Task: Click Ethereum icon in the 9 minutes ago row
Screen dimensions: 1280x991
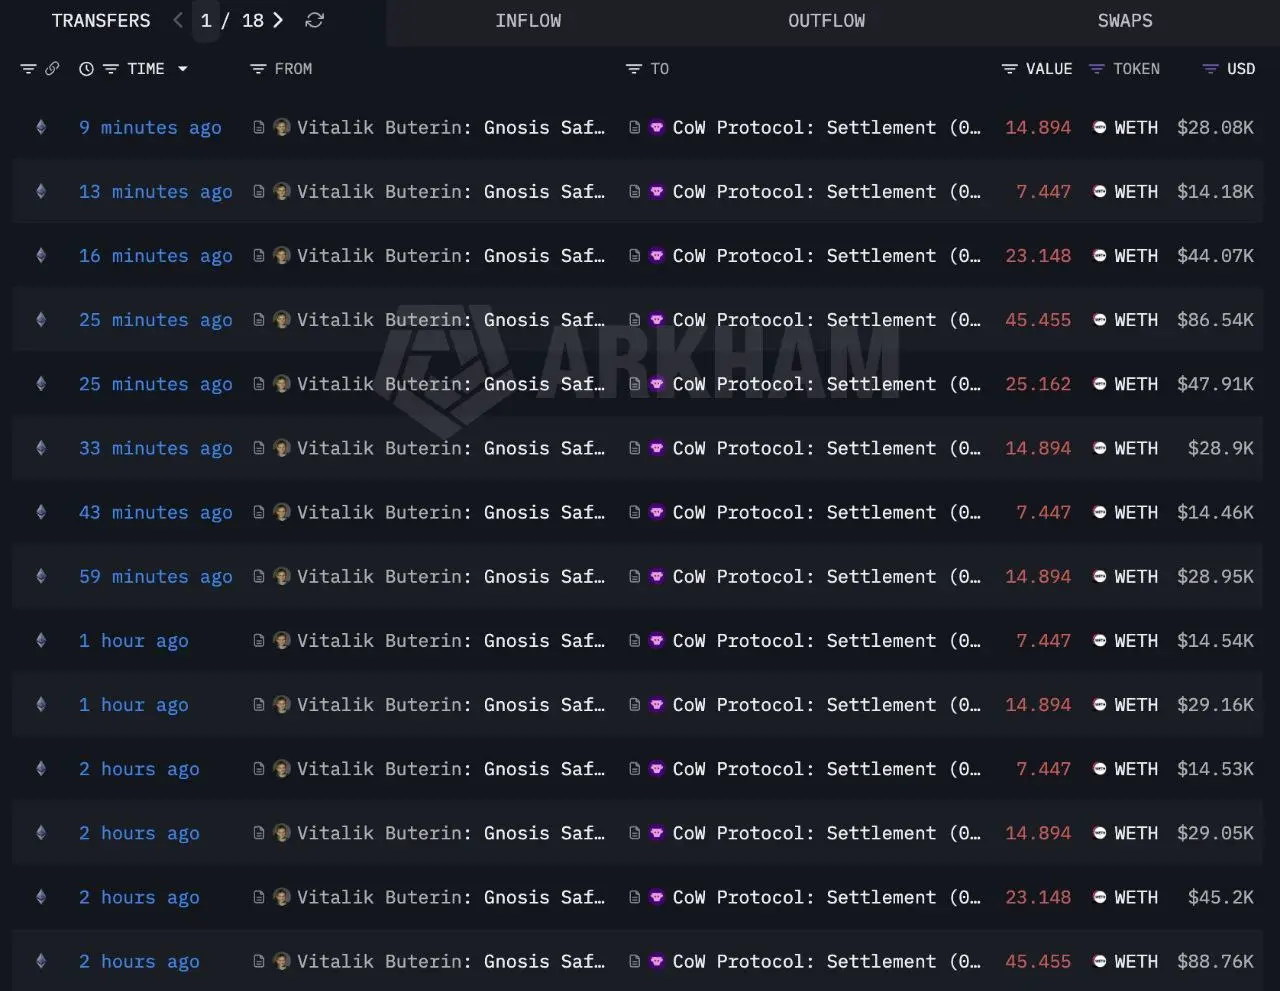Action: click(x=41, y=127)
